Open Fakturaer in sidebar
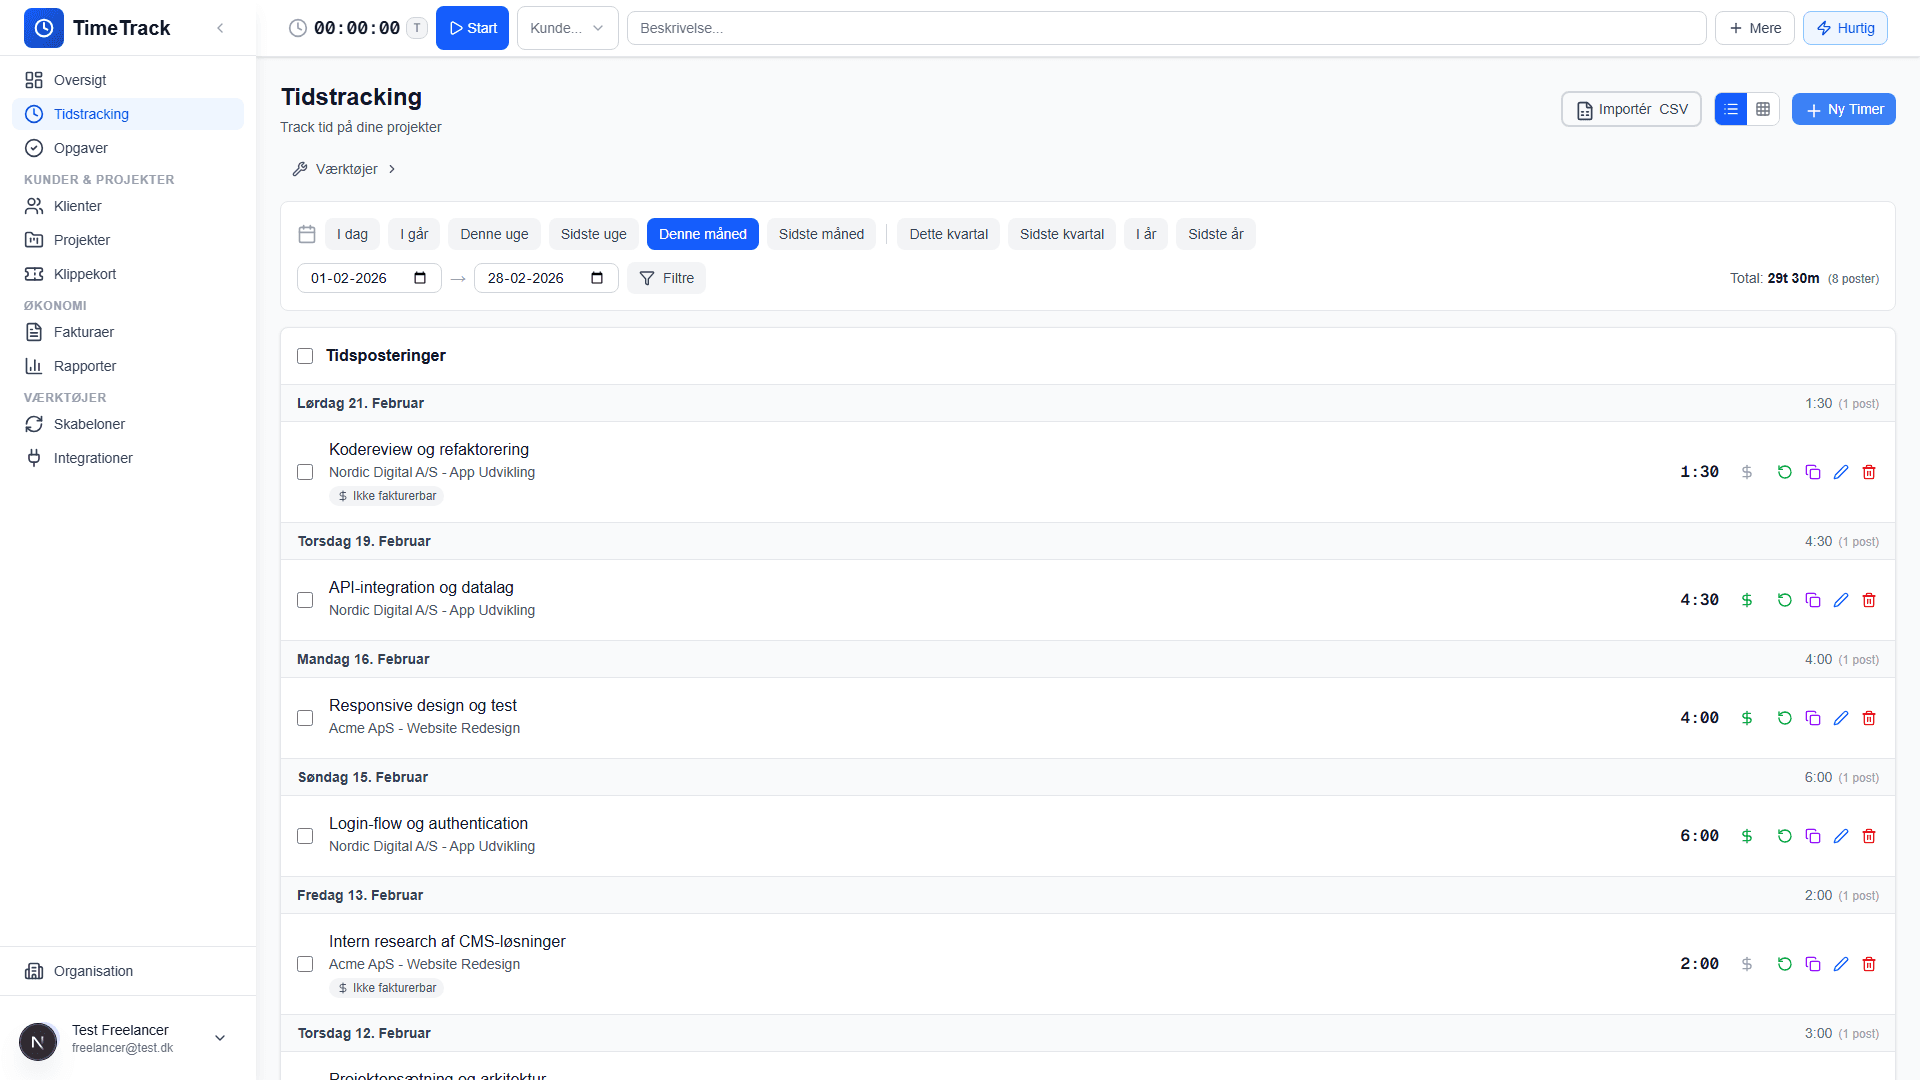The image size is (1920, 1080). point(128,332)
